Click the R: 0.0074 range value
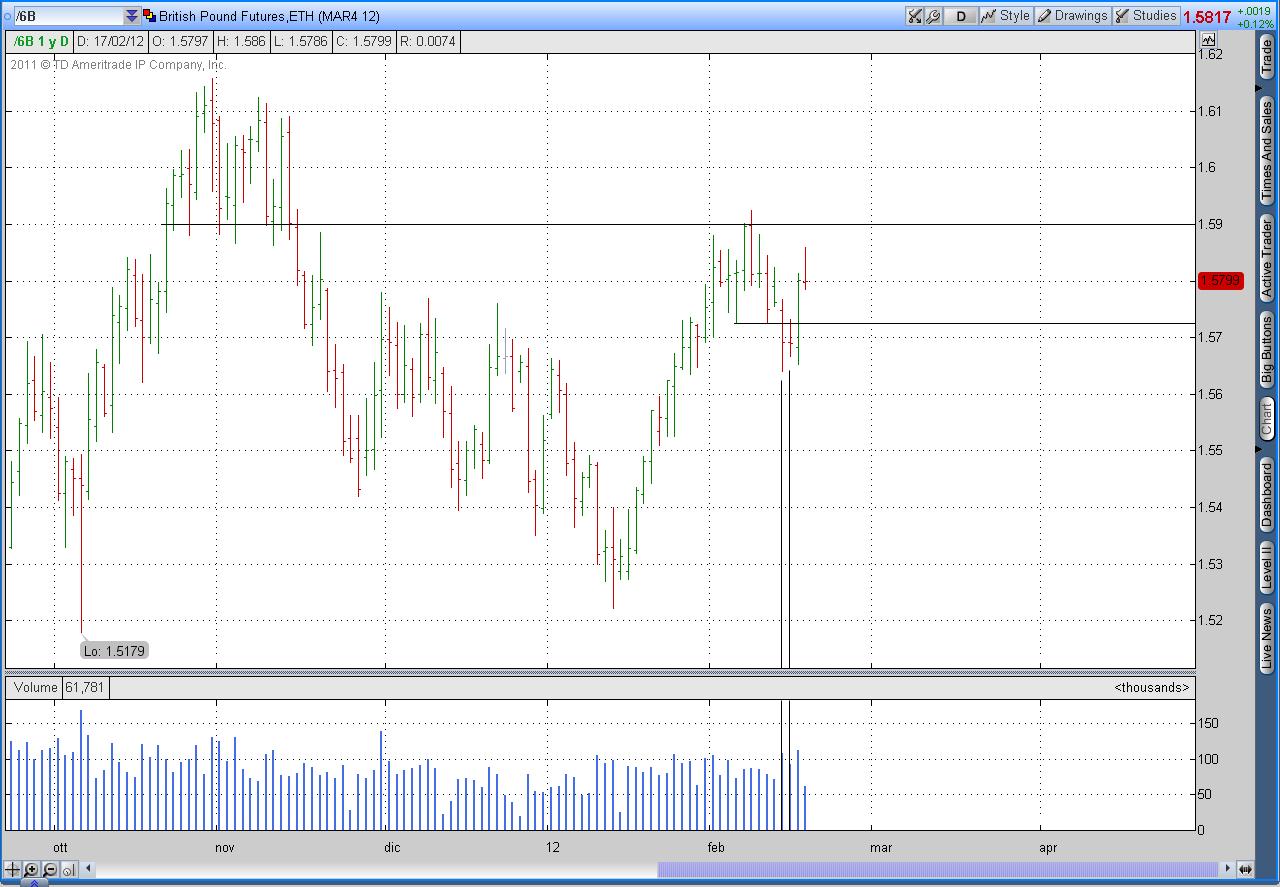 428,41
